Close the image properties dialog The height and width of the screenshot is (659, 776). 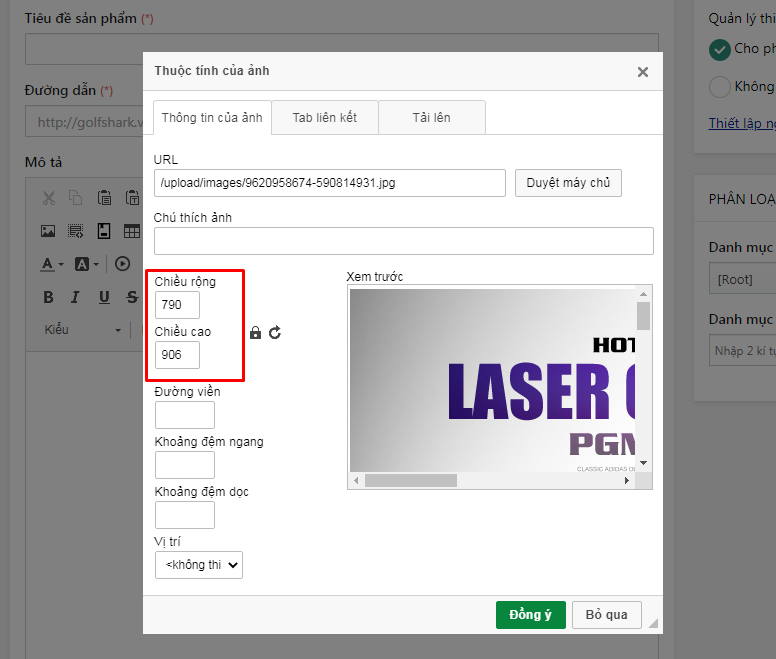tap(643, 72)
